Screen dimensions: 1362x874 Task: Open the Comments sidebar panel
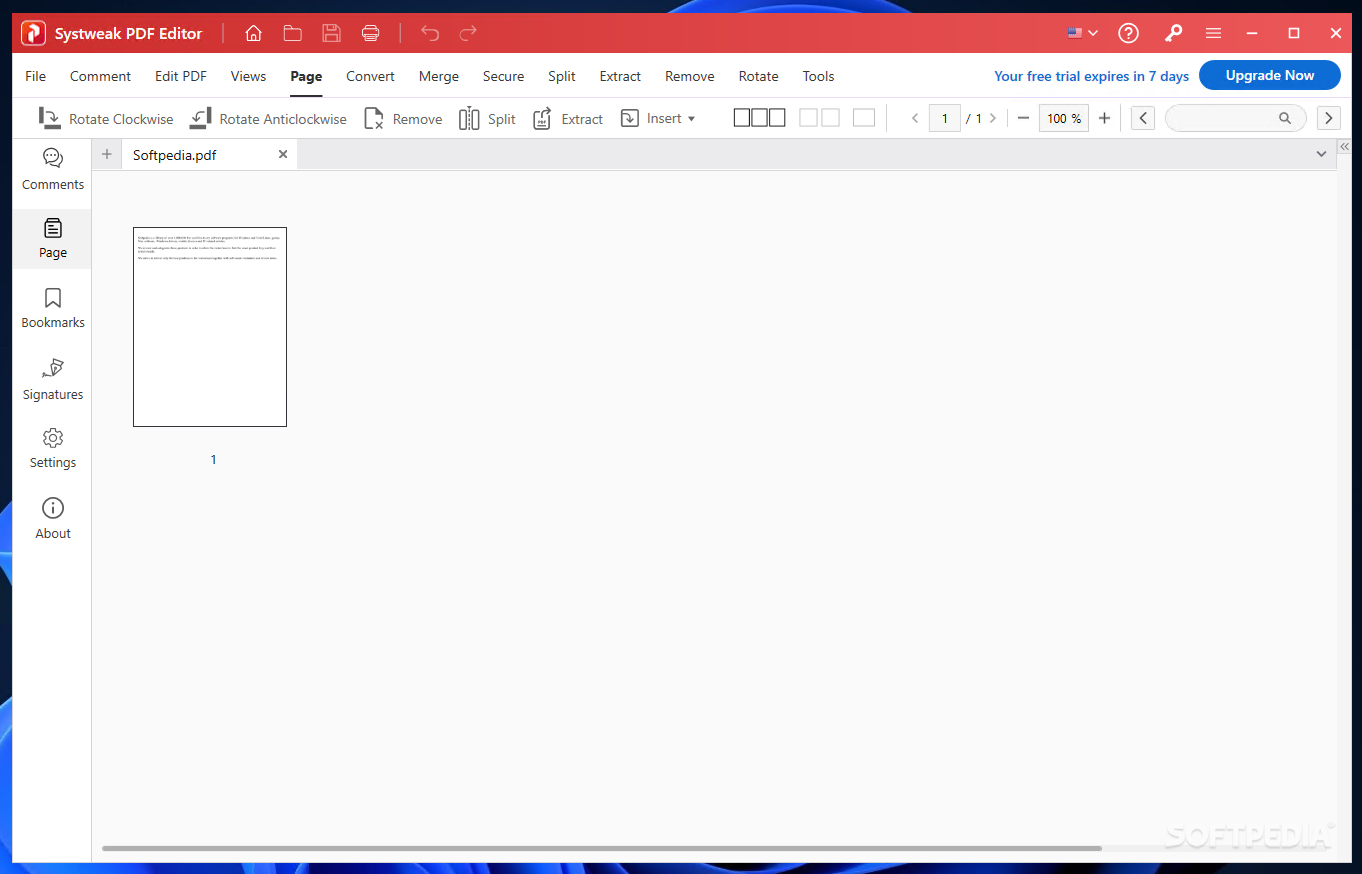click(53, 169)
